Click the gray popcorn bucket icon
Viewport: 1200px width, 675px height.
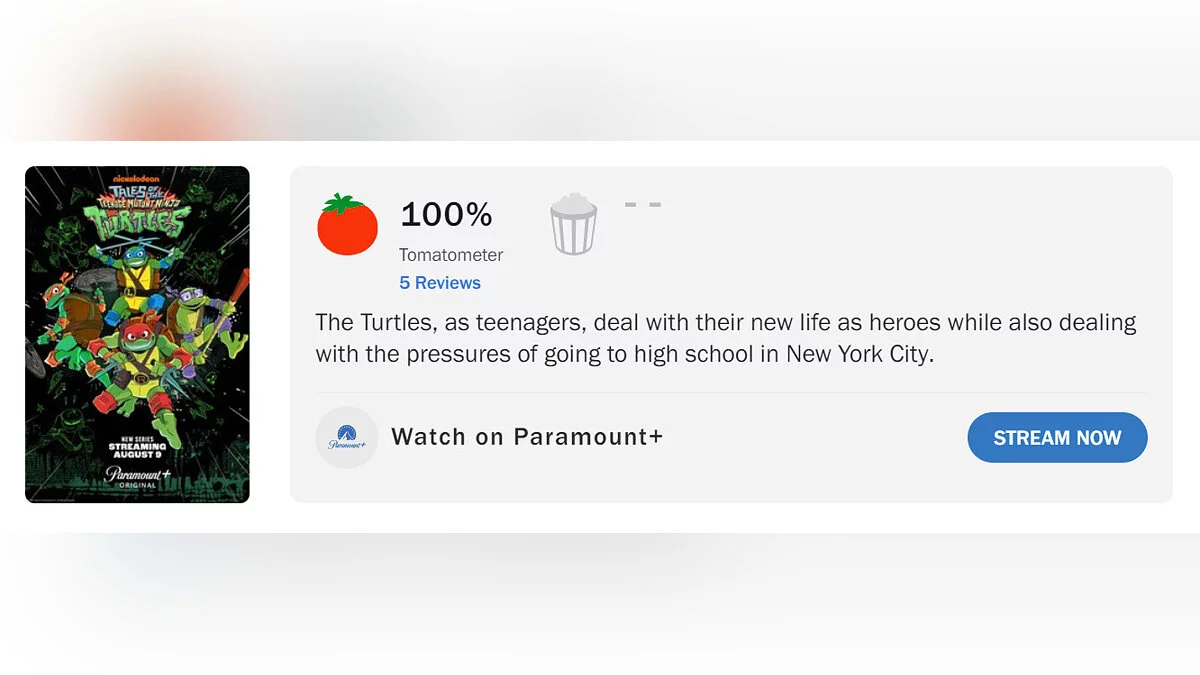click(x=573, y=225)
